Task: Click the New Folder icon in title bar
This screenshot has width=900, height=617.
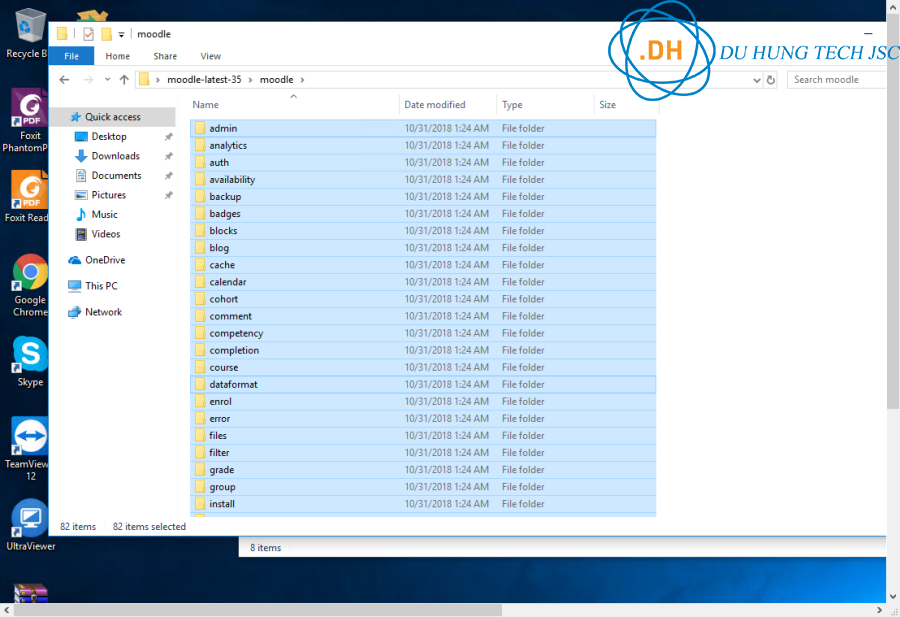Action: tap(106, 34)
